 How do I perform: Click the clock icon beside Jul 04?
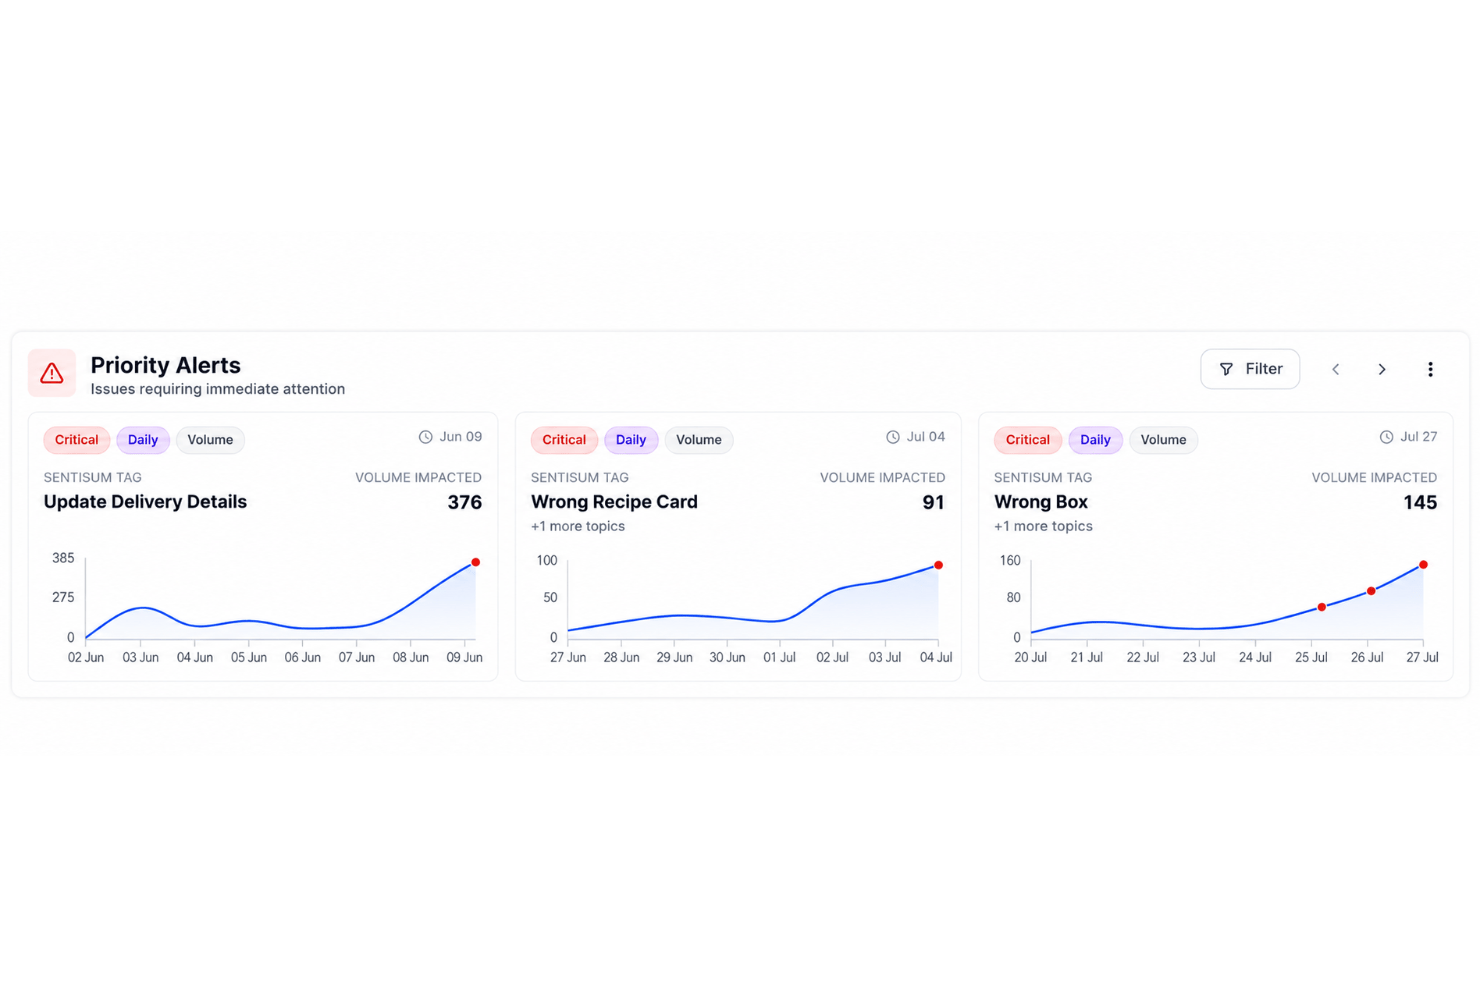(x=893, y=437)
